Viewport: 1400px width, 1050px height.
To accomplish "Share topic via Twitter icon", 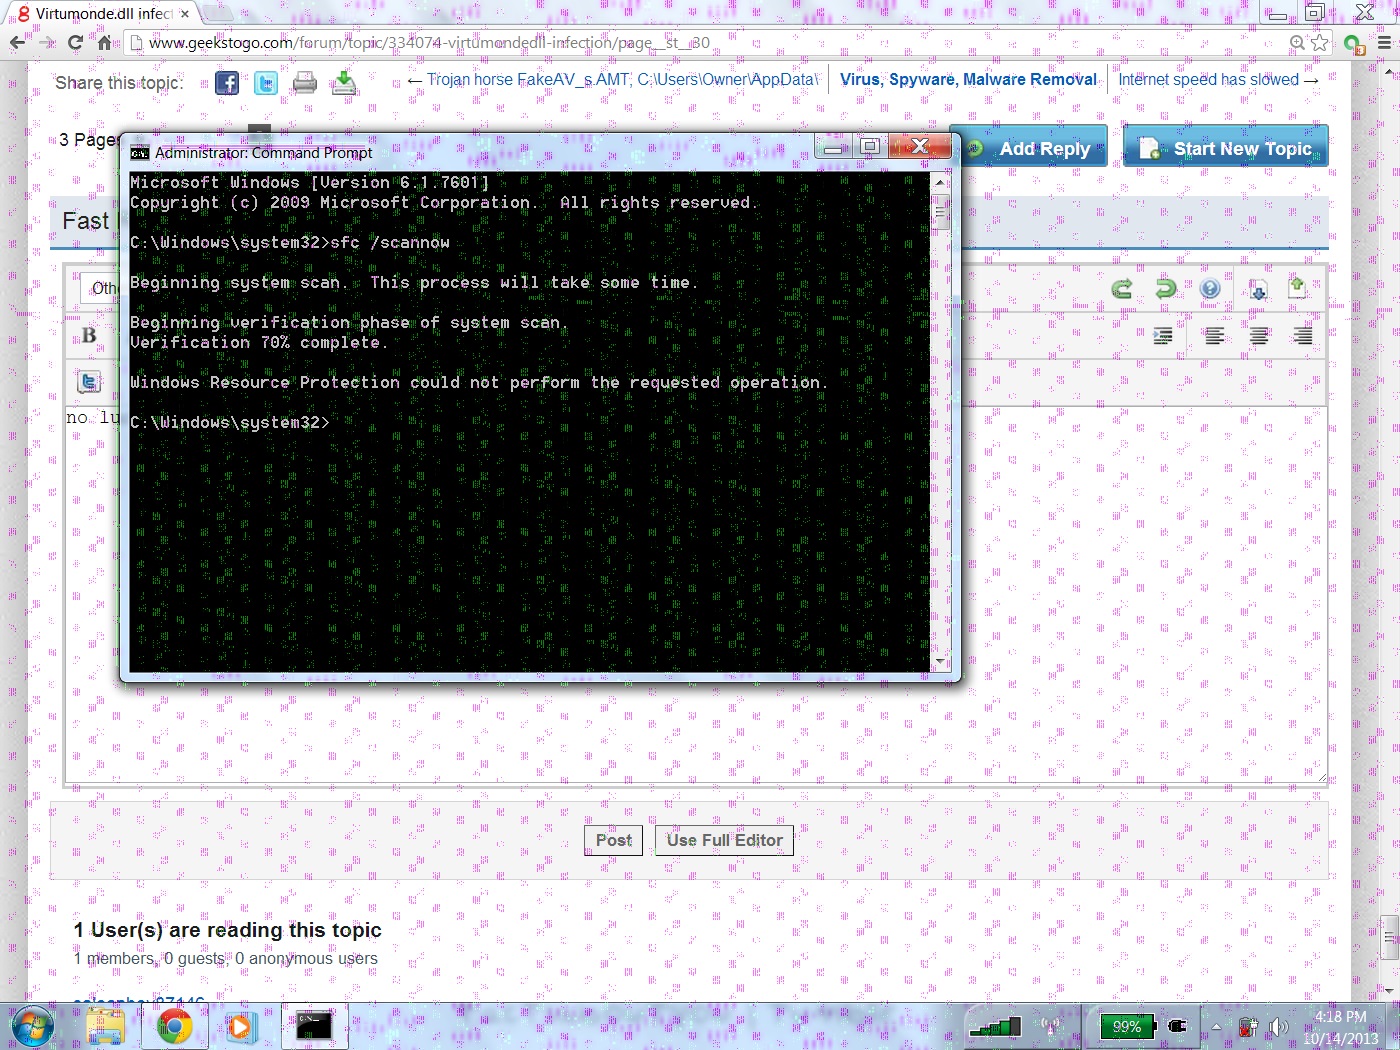I will click(x=265, y=83).
